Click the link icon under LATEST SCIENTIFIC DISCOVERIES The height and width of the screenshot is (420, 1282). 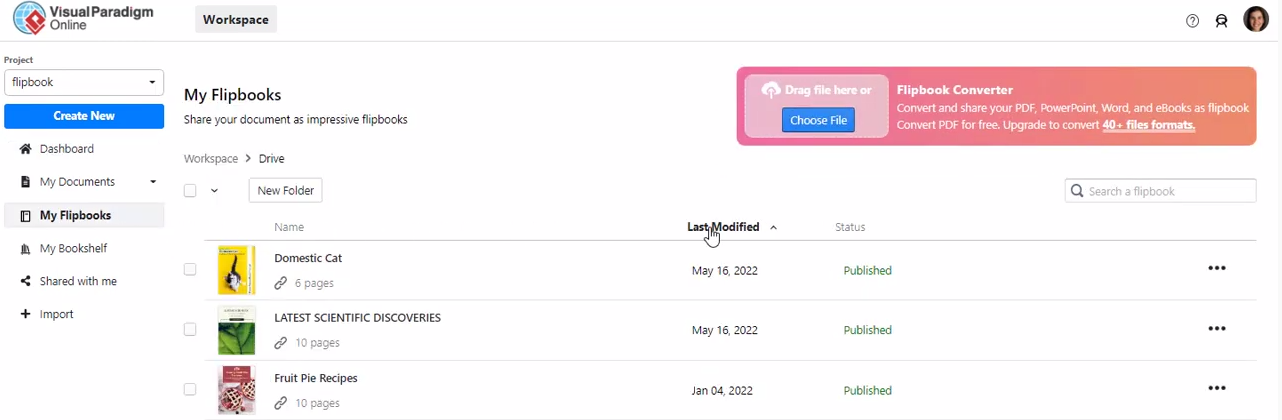pos(281,343)
